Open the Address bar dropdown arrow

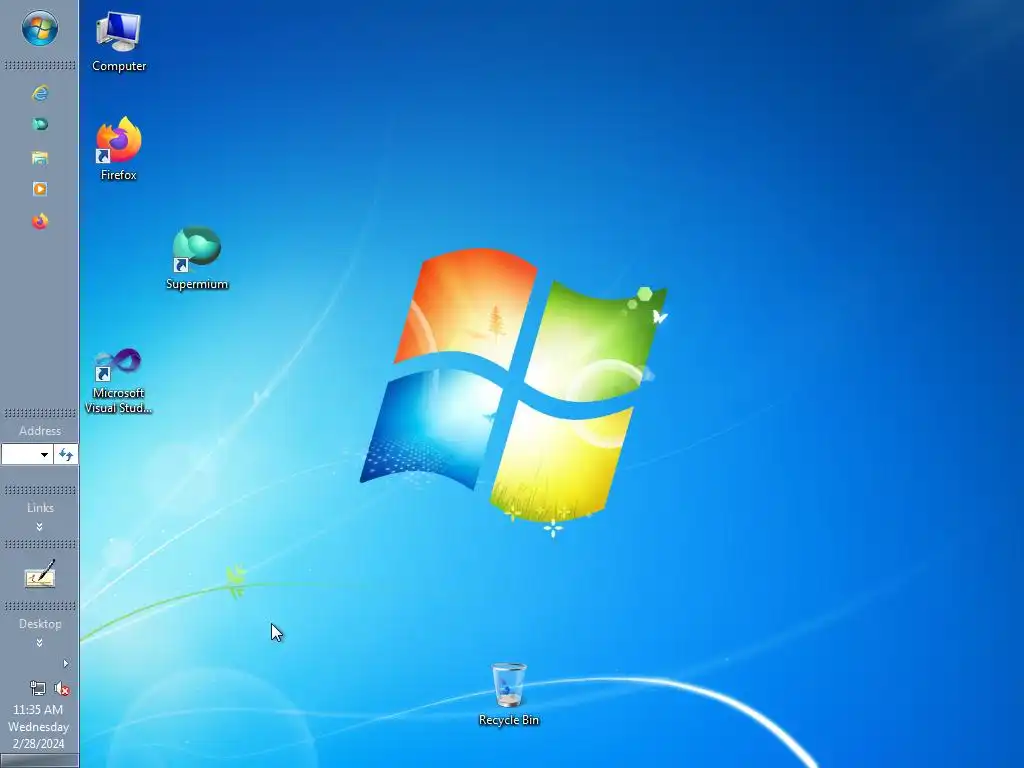coord(44,455)
